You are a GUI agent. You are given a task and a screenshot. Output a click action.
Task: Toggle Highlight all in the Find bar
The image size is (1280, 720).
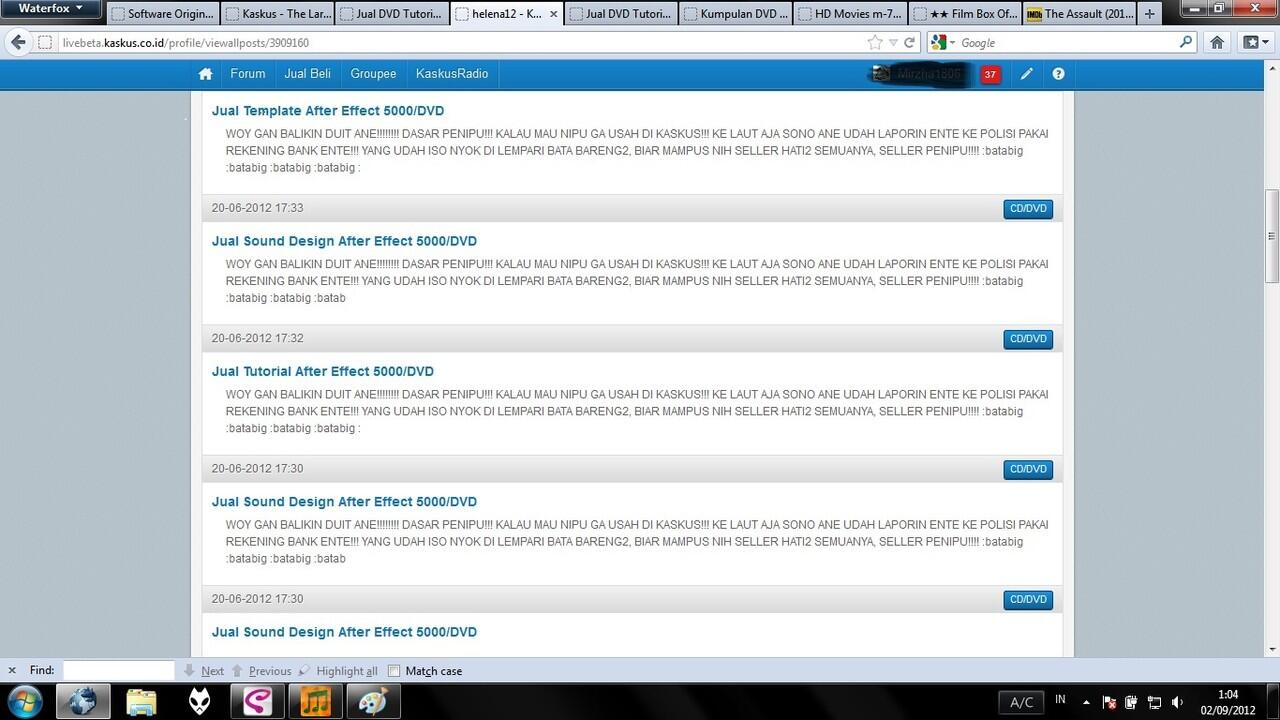(338, 671)
